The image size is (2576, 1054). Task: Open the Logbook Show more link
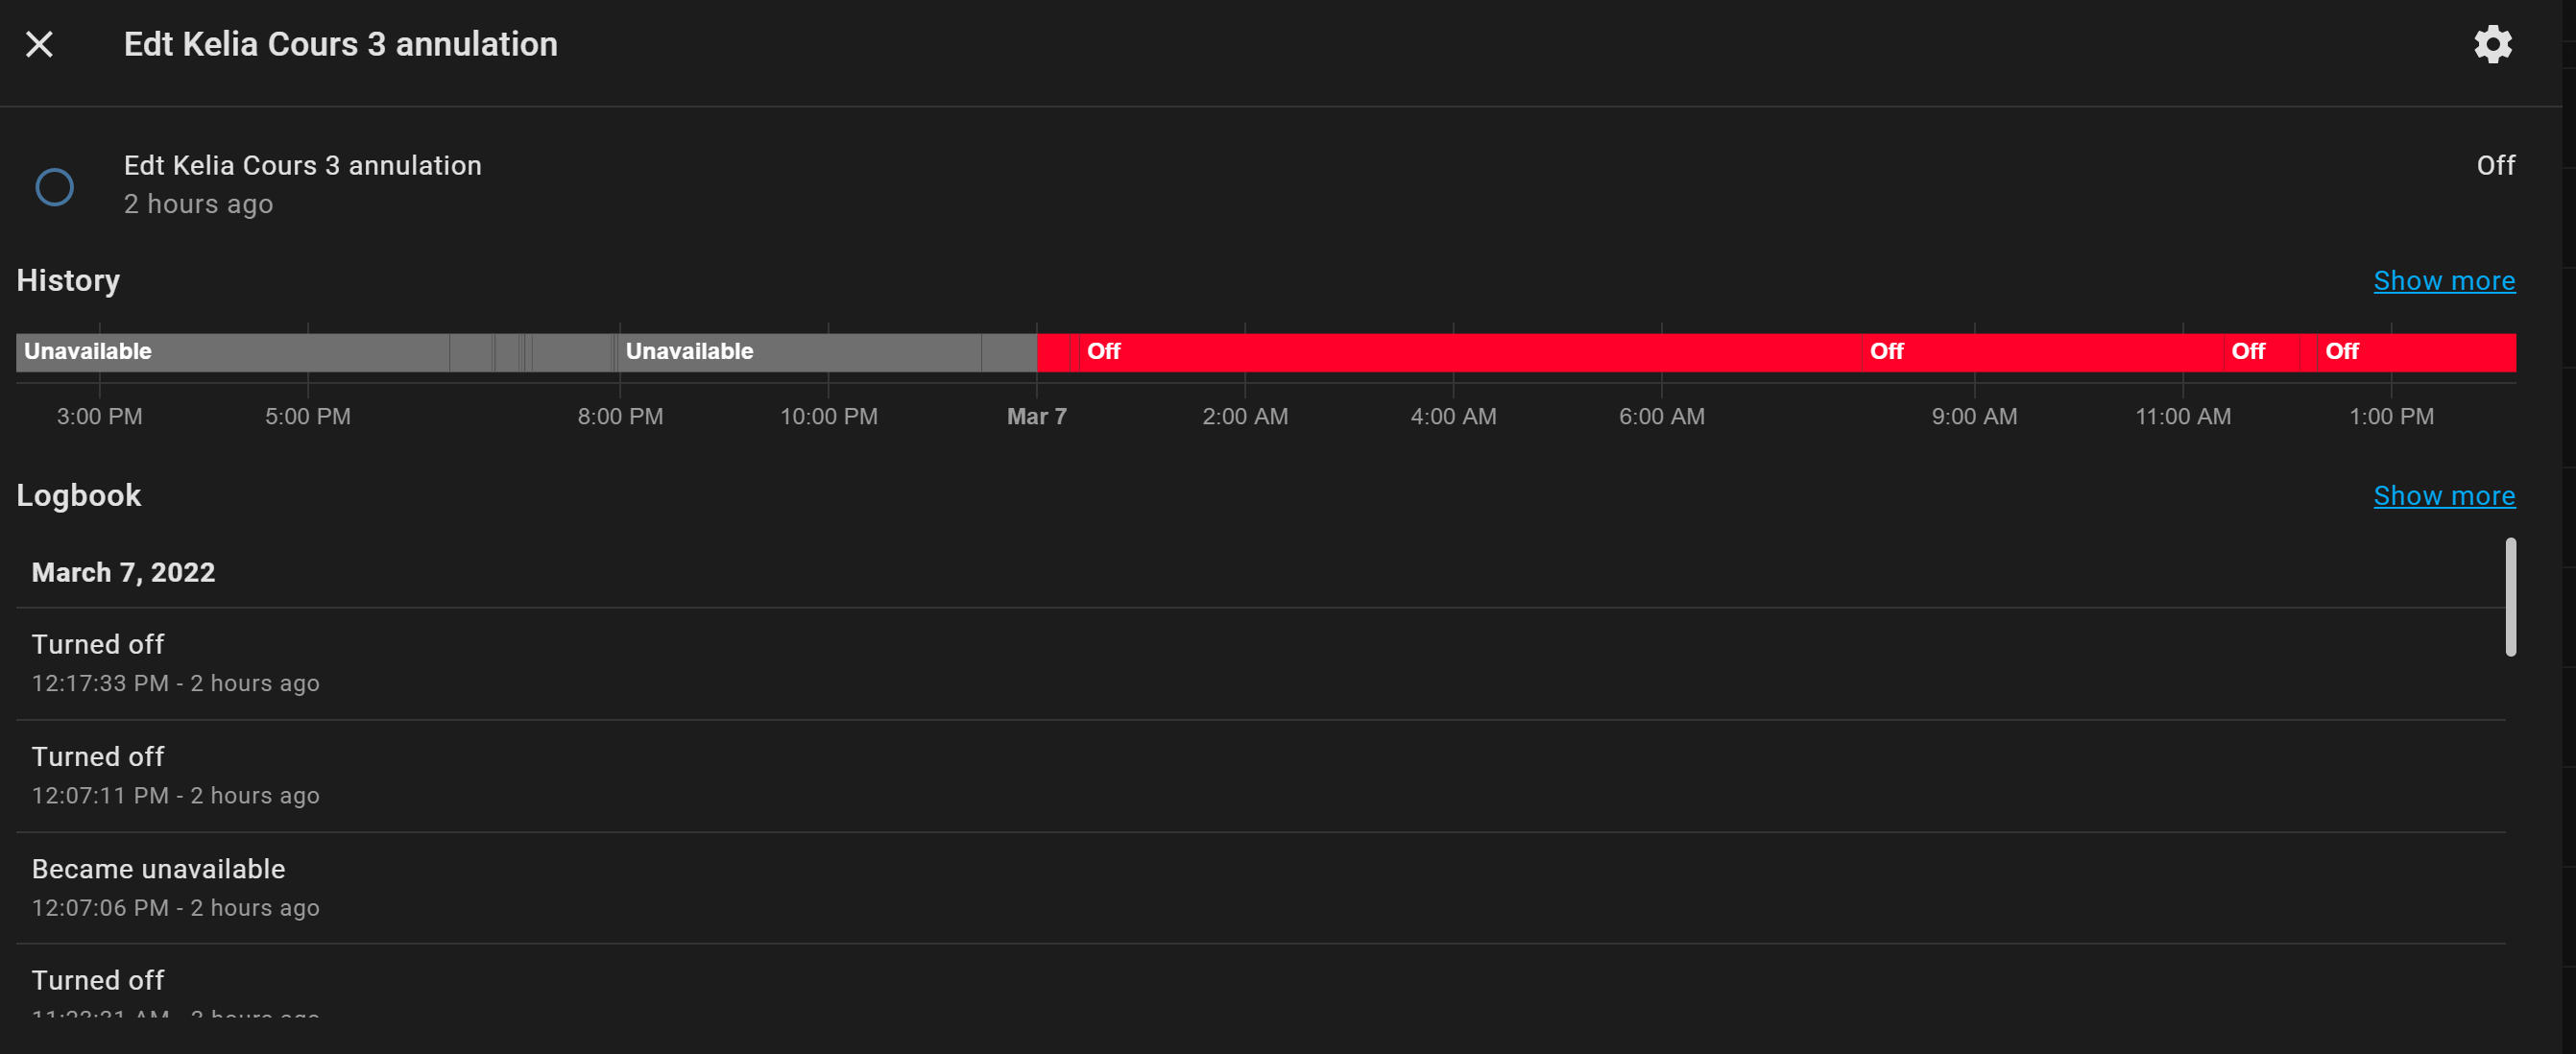pos(2443,495)
